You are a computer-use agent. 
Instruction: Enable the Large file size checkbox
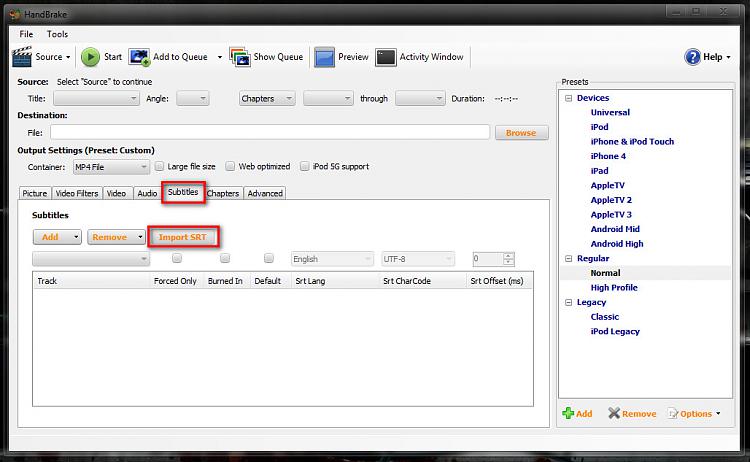[160, 166]
